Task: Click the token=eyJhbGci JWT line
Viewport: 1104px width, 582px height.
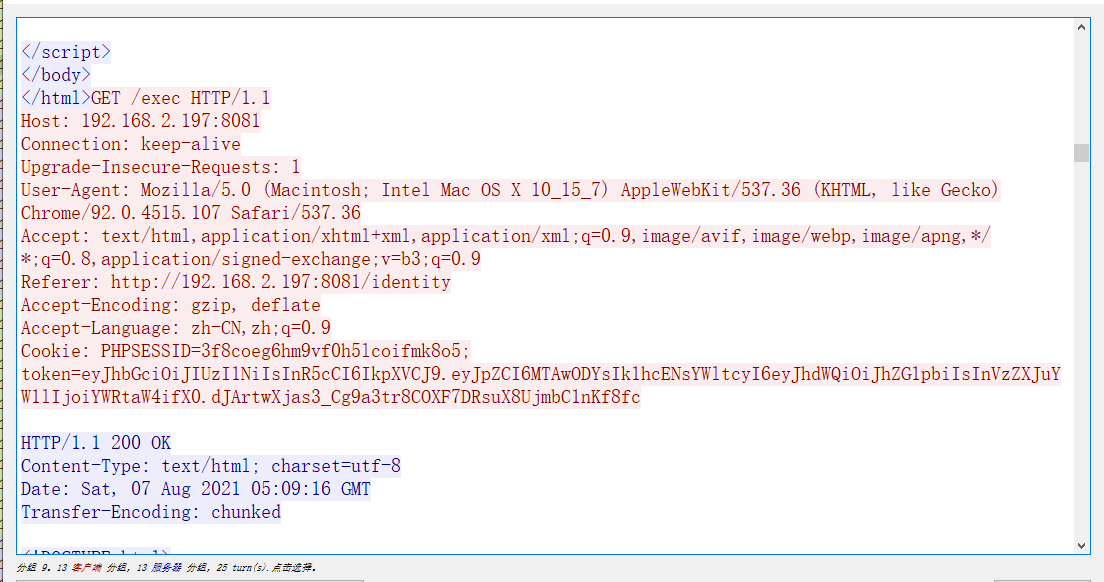Action: pyautogui.click(x=541, y=374)
